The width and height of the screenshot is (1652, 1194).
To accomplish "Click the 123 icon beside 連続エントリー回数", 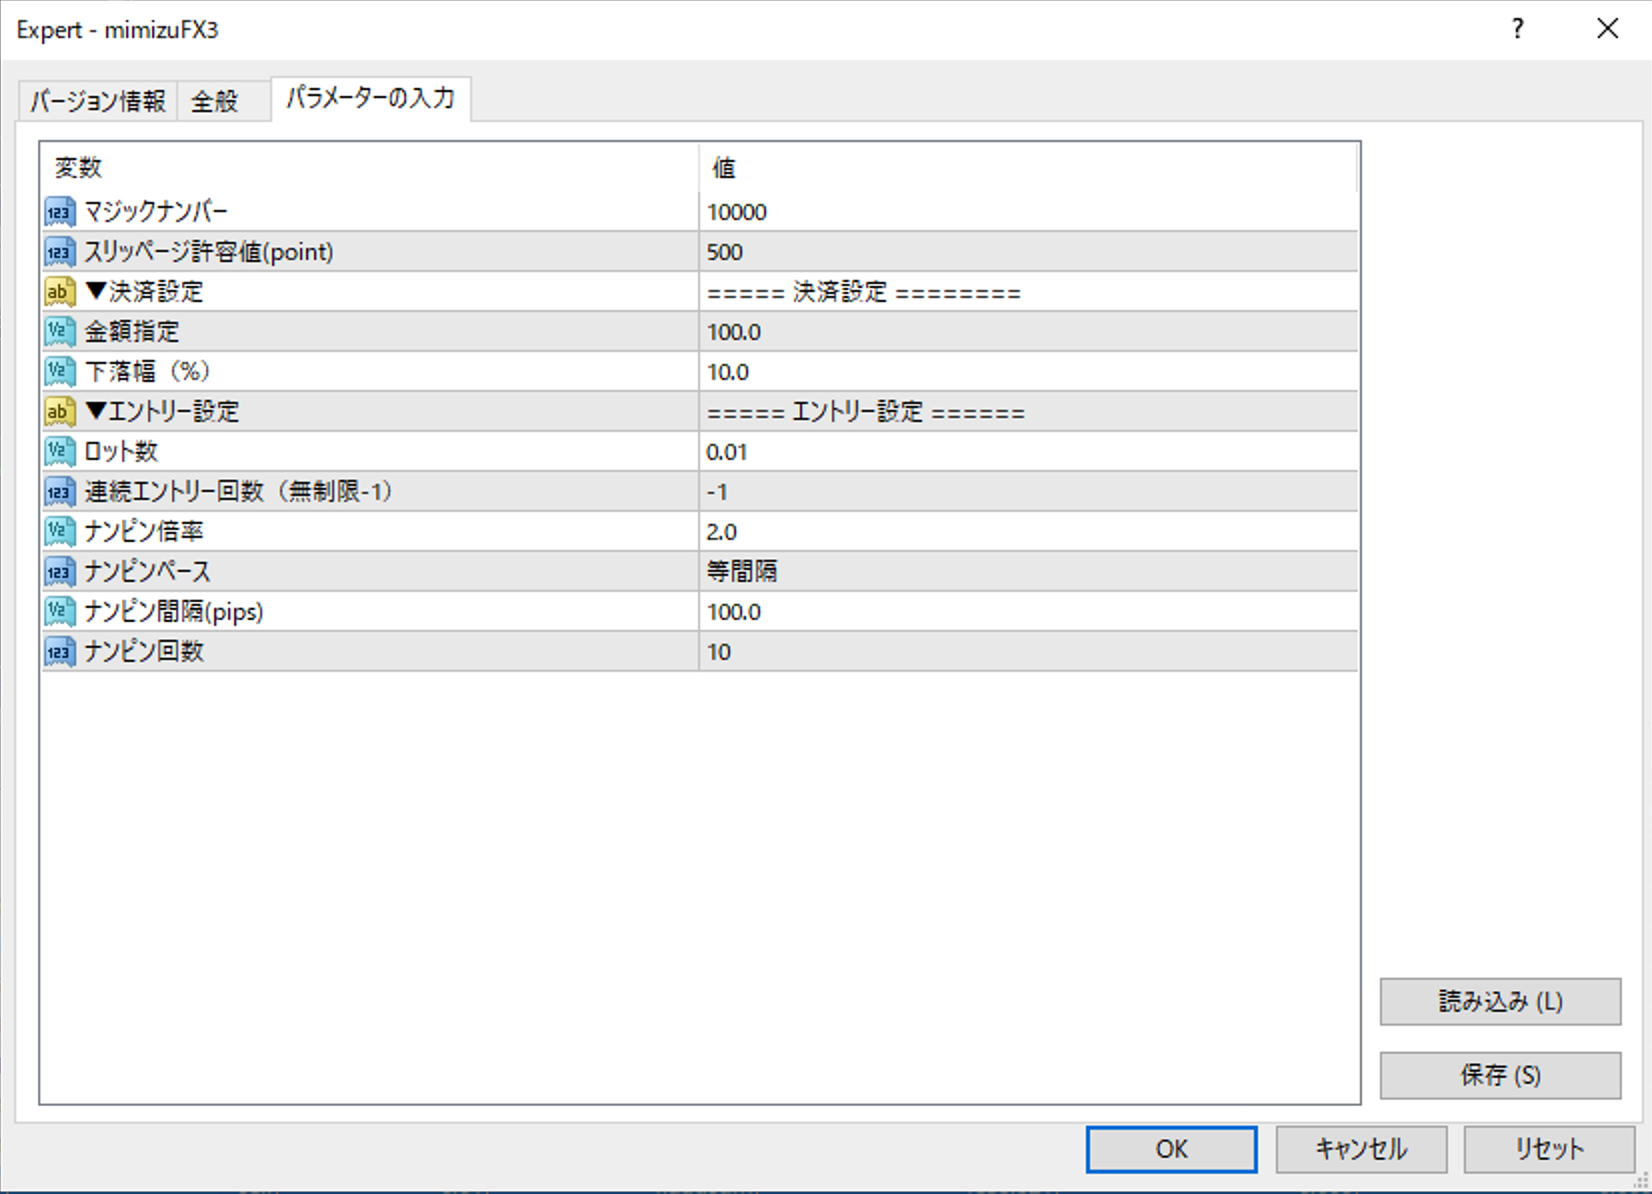I will [60, 491].
